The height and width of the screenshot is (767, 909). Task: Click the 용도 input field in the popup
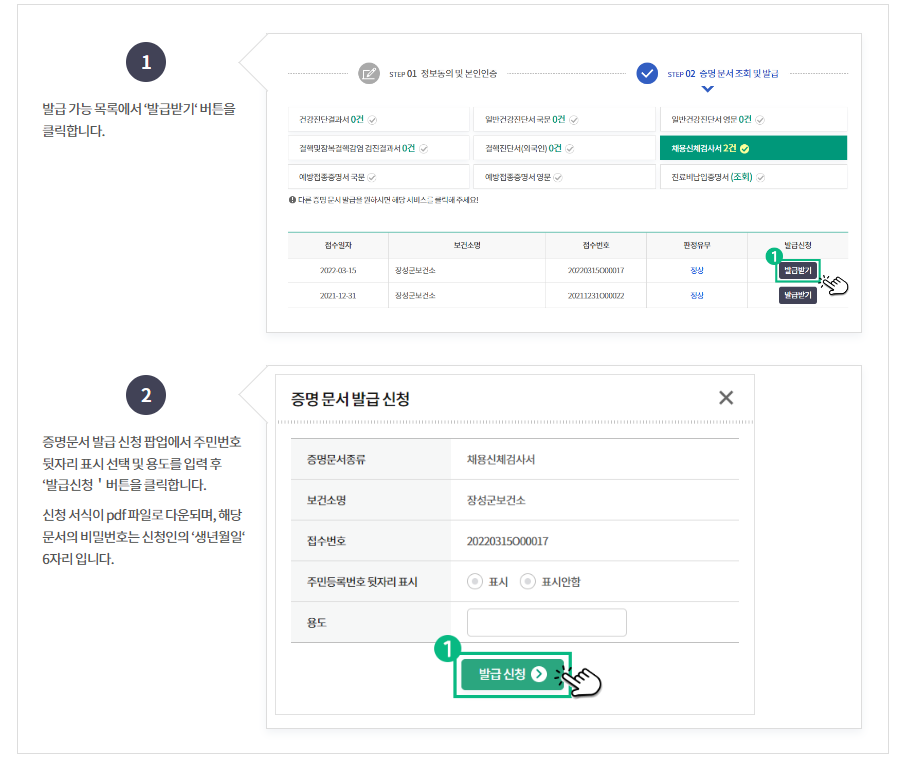pyautogui.click(x=546, y=622)
